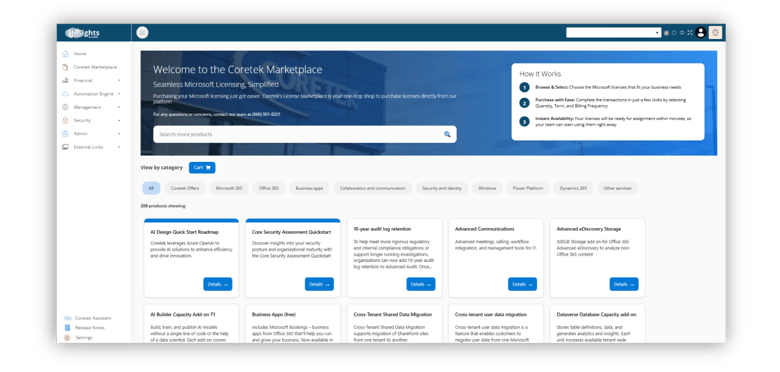
Task: Open the header tenant dropdown
Action: click(x=613, y=33)
